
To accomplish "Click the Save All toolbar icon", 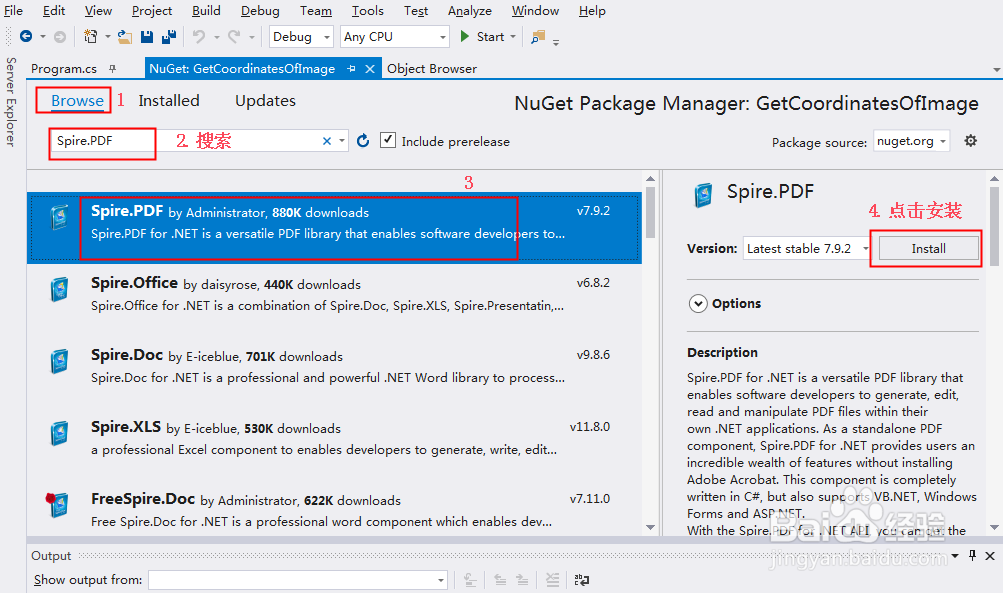I will pyautogui.click(x=168, y=37).
